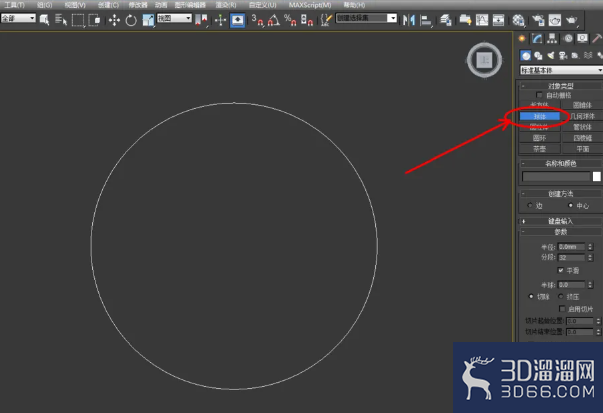603x413 pixels.
Task: Toggle Keyboard Shortcut Override icon
Action: point(237,20)
